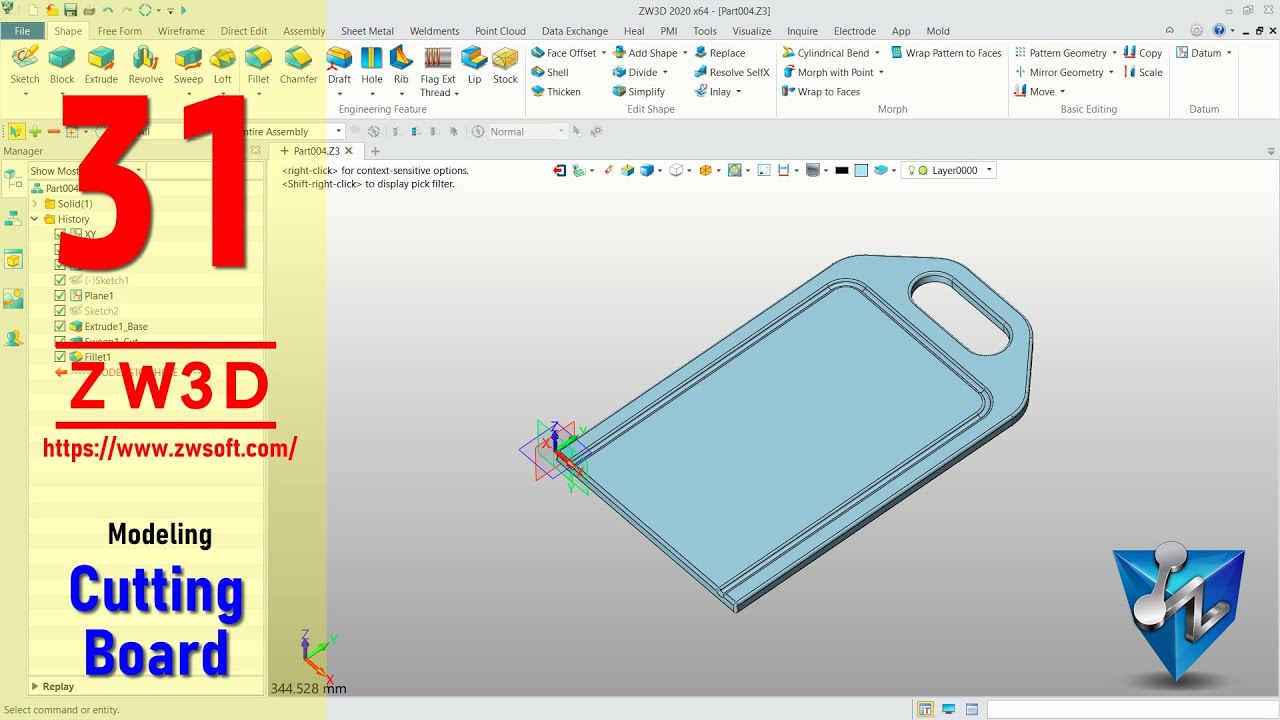1280x720 pixels.
Task: Open the Inquire ribbon tab
Action: coord(802,31)
